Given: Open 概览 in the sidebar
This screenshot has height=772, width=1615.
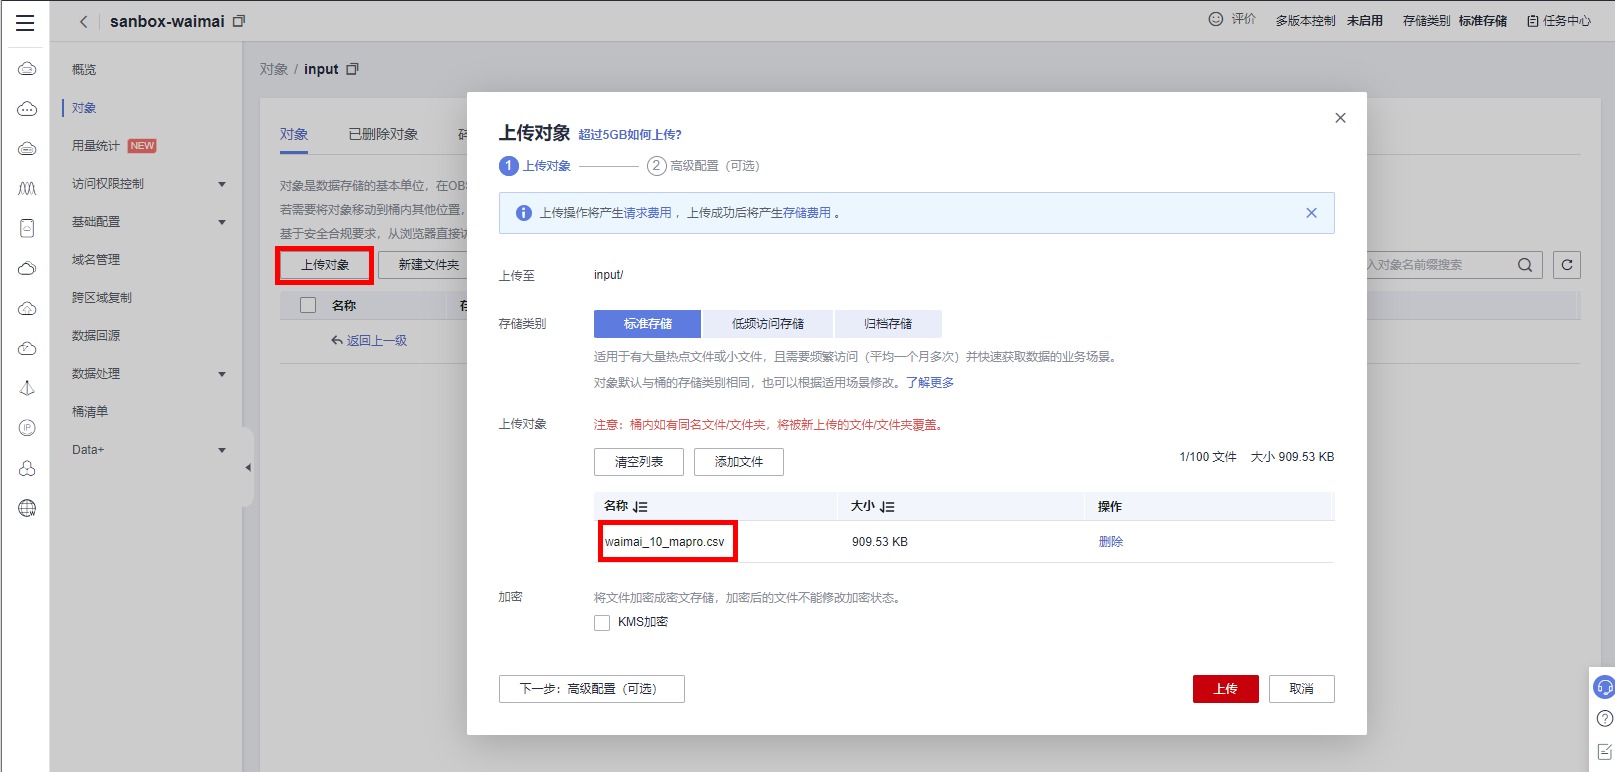Looking at the screenshot, I should (x=84, y=70).
